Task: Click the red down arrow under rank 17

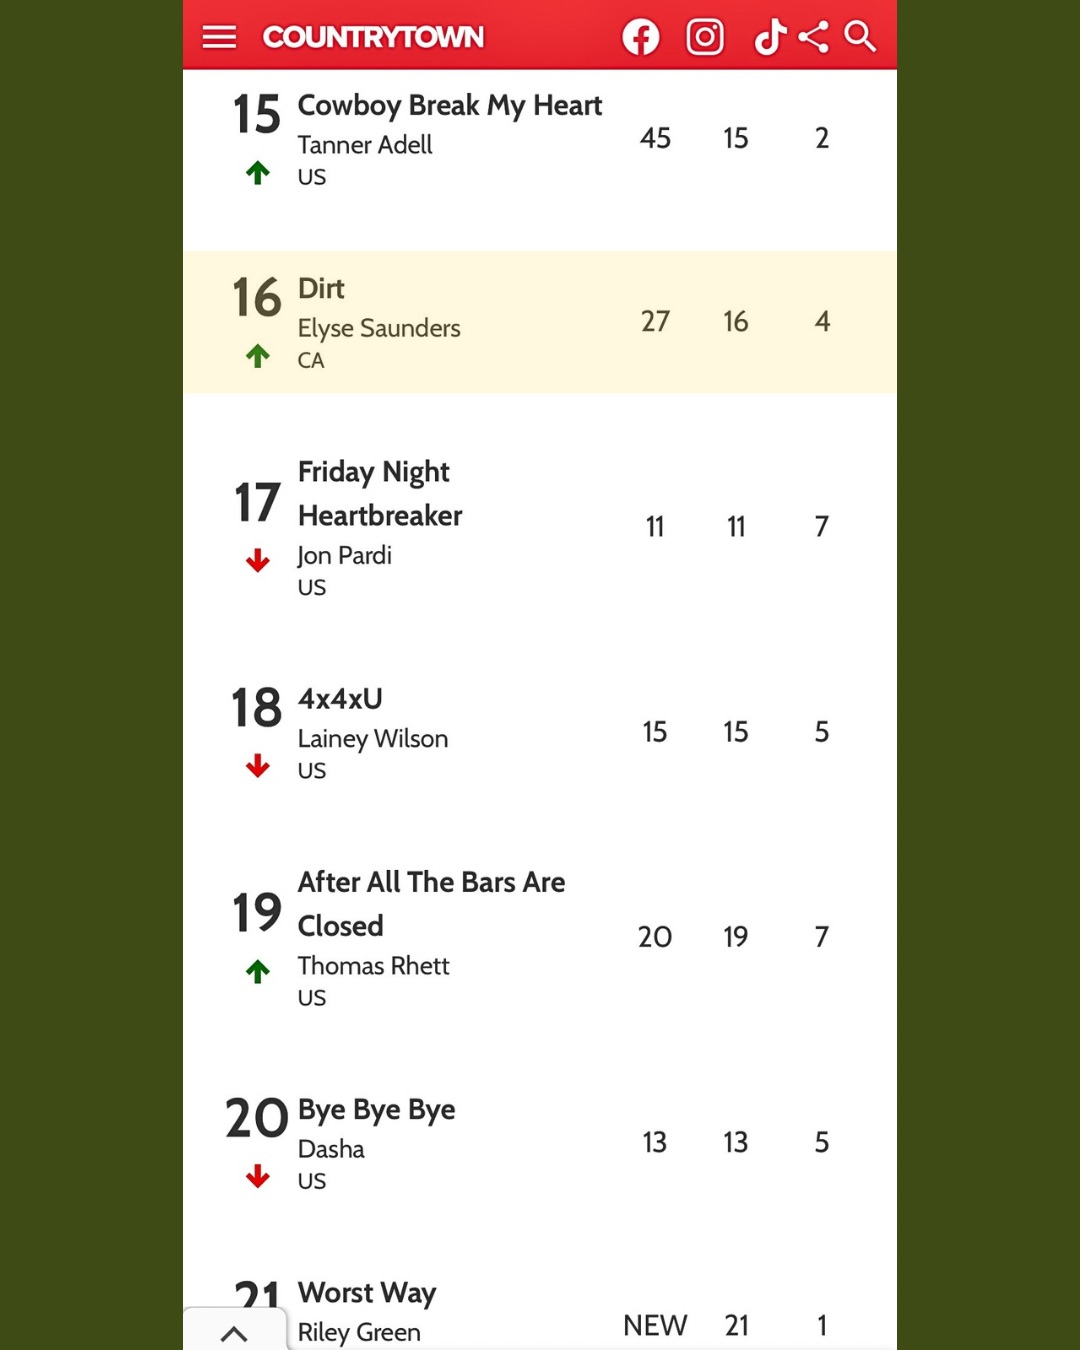Action: click(258, 560)
